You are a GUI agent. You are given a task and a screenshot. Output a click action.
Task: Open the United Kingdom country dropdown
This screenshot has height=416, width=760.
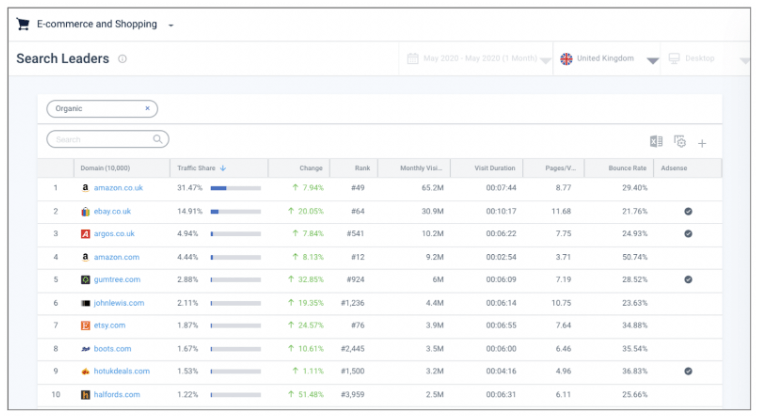tap(652, 60)
